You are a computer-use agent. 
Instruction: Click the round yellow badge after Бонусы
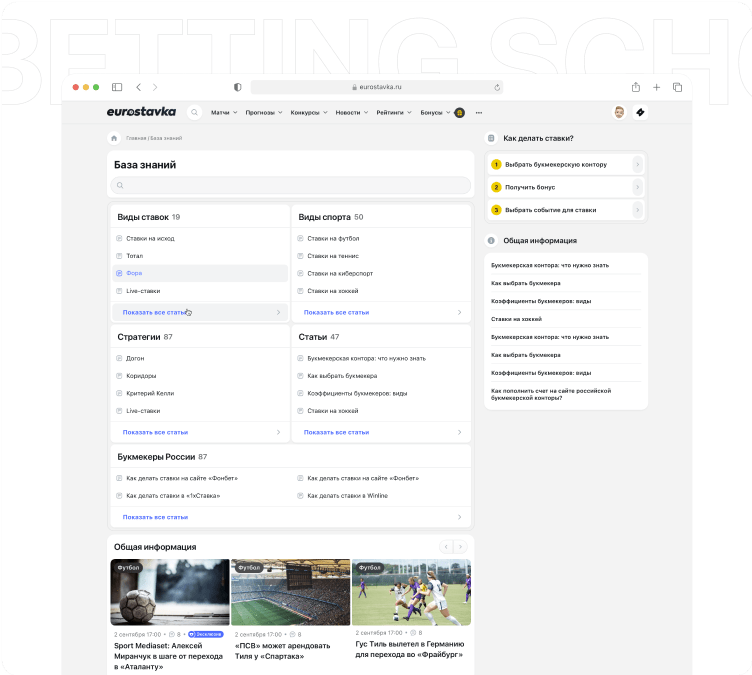[460, 113]
